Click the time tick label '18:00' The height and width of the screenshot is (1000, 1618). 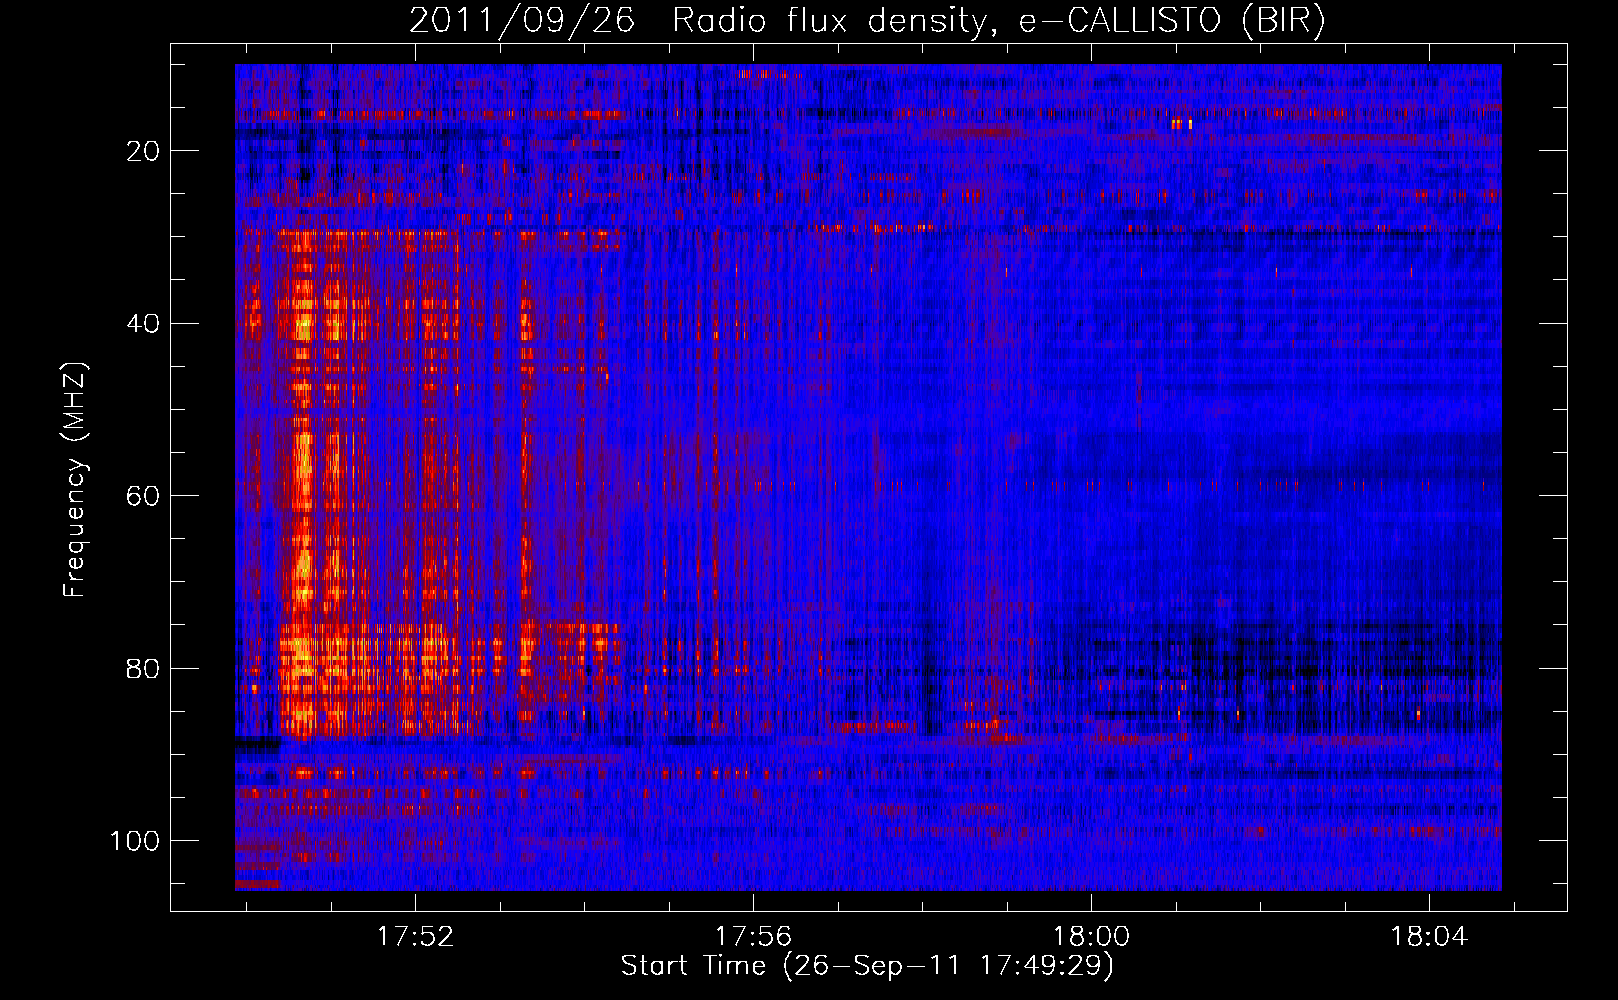1091,937
